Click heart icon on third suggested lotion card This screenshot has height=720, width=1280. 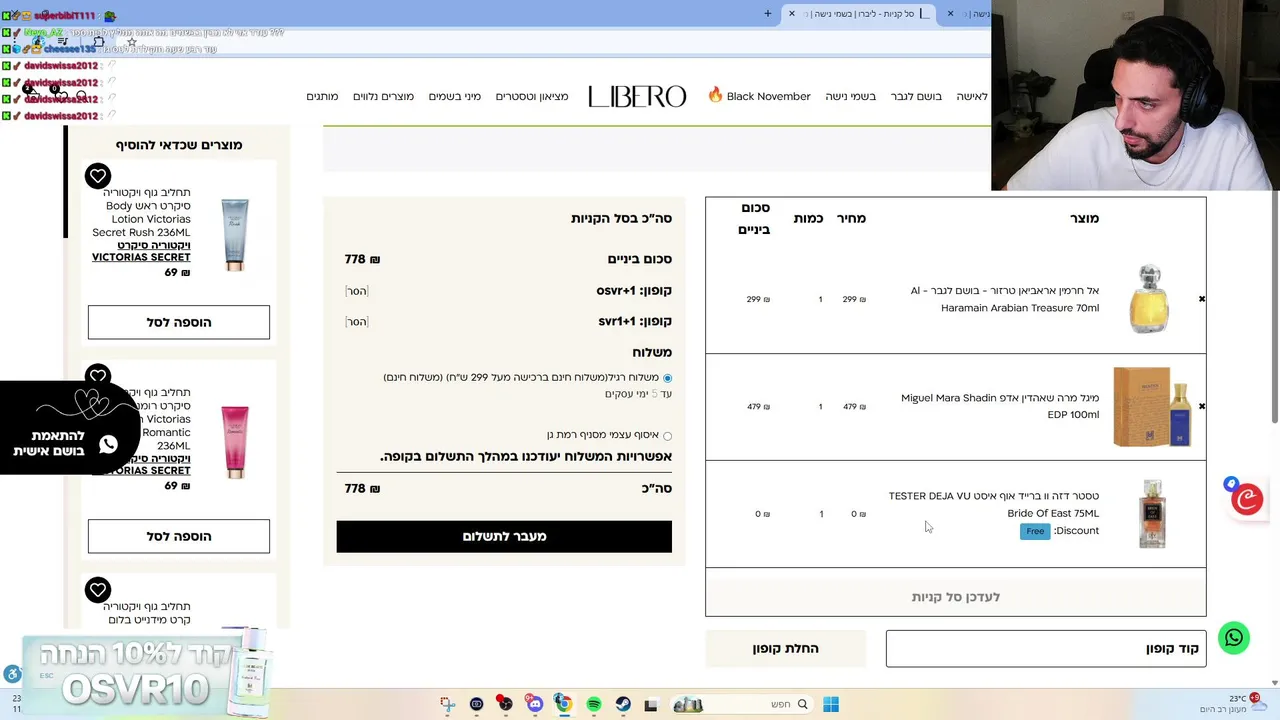coord(98,590)
